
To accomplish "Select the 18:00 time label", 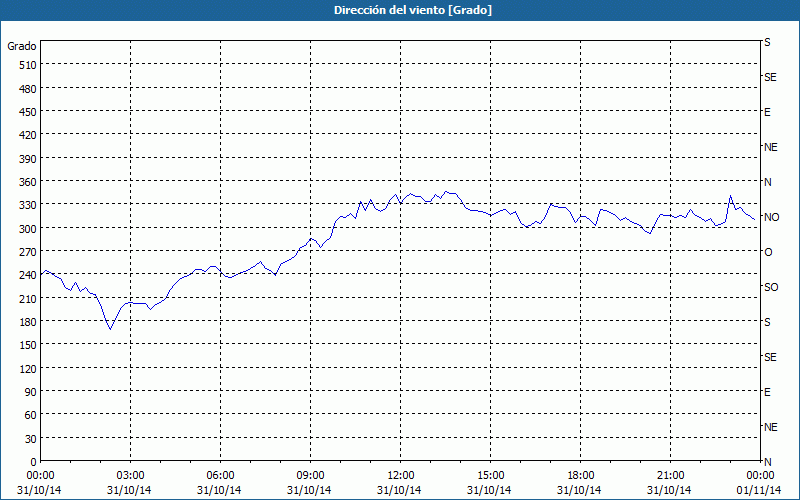I will click(581, 476).
